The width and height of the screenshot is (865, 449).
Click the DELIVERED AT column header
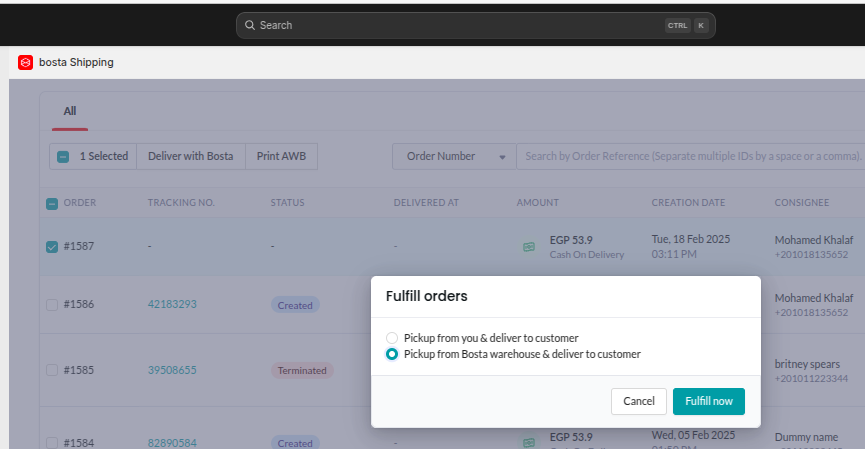coord(426,202)
